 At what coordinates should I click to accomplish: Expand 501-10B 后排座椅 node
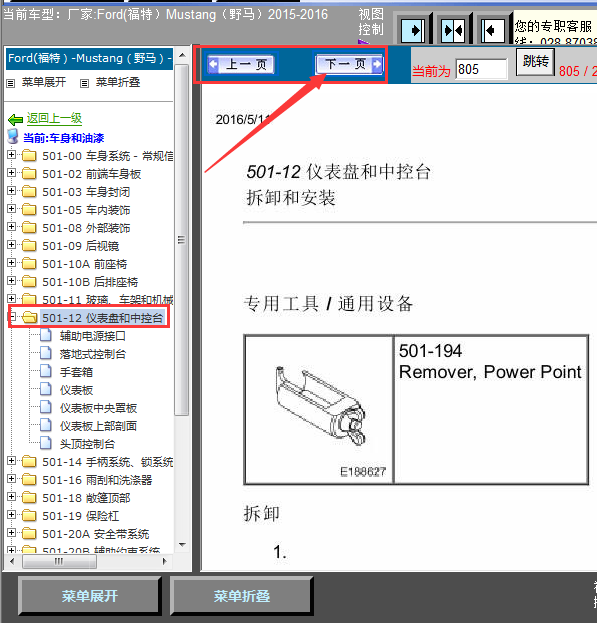[x=12, y=281]
